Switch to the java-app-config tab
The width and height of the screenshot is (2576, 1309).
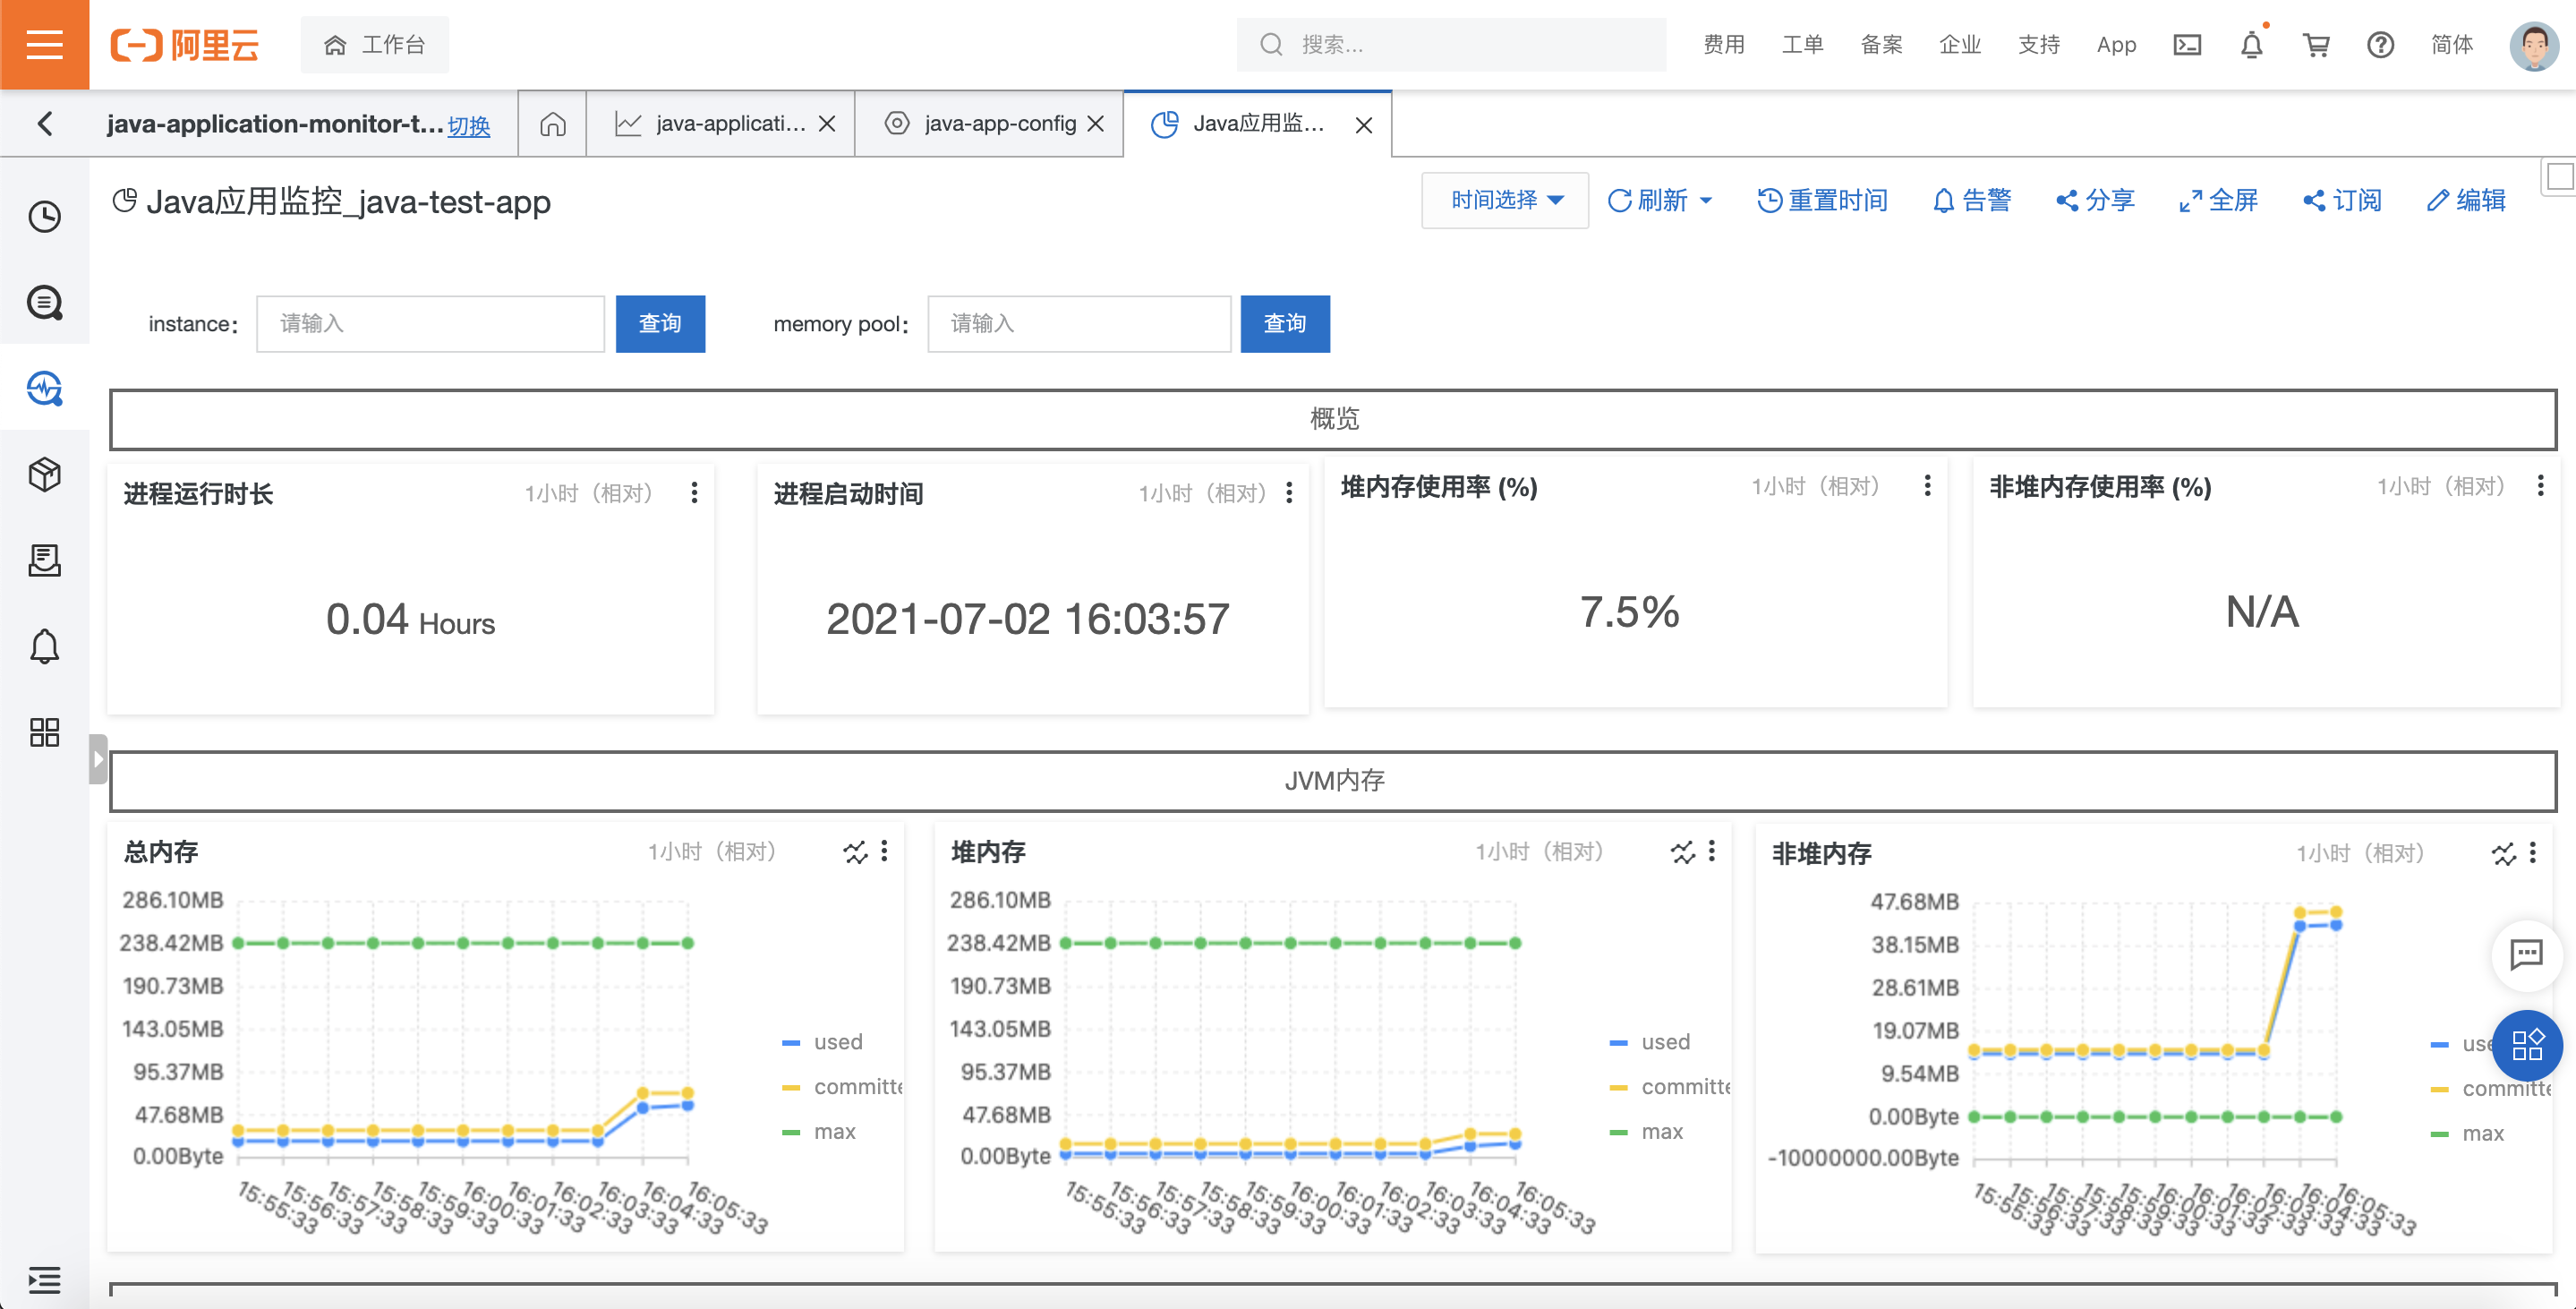click(x=999, y=123)
